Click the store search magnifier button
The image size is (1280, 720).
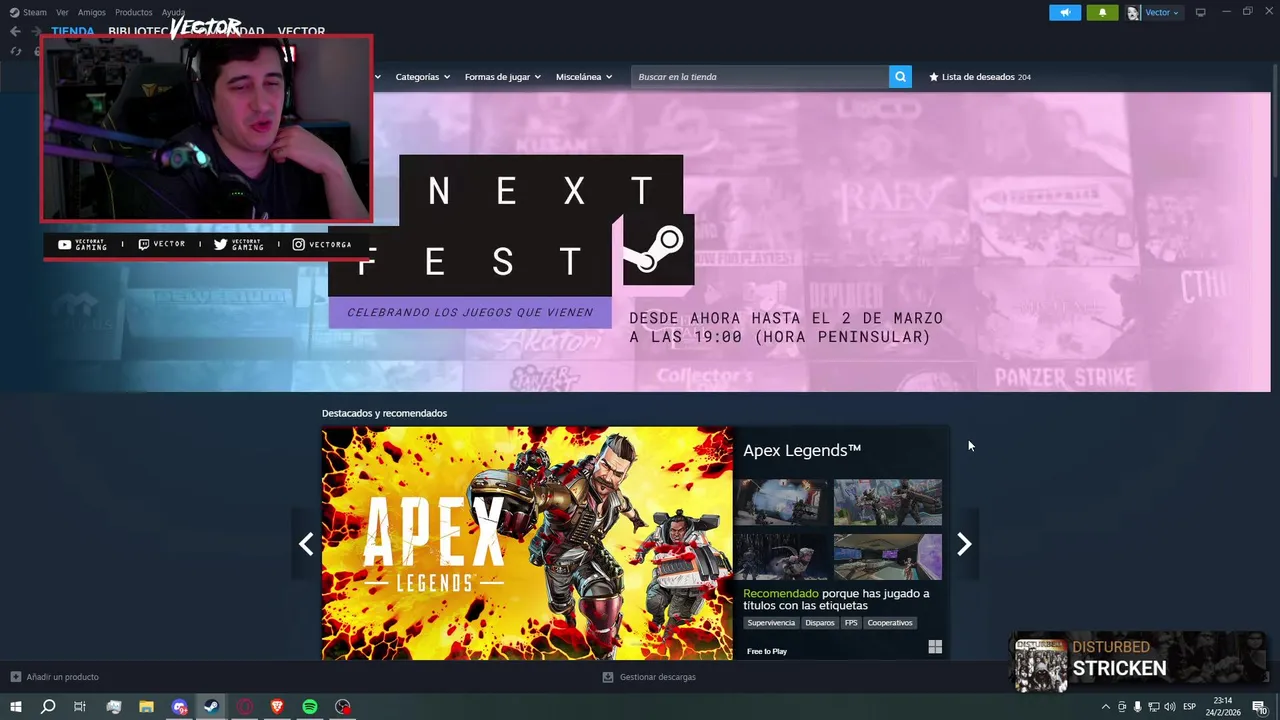(x=900, y=76)
